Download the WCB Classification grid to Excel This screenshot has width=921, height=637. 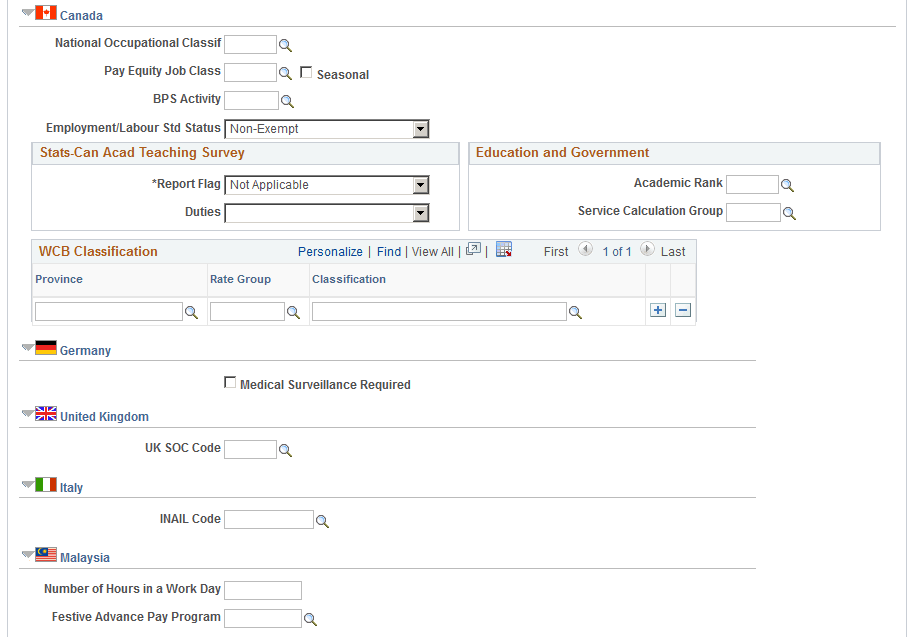pos(504,249)
